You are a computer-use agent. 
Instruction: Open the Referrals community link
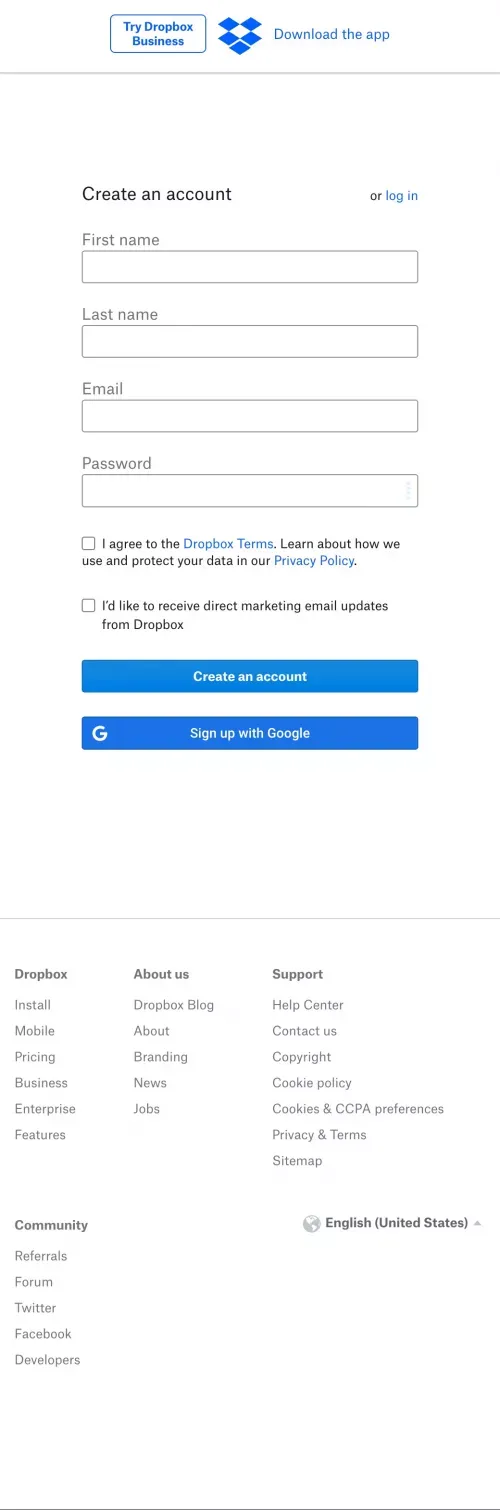(x=41, y=1256)
